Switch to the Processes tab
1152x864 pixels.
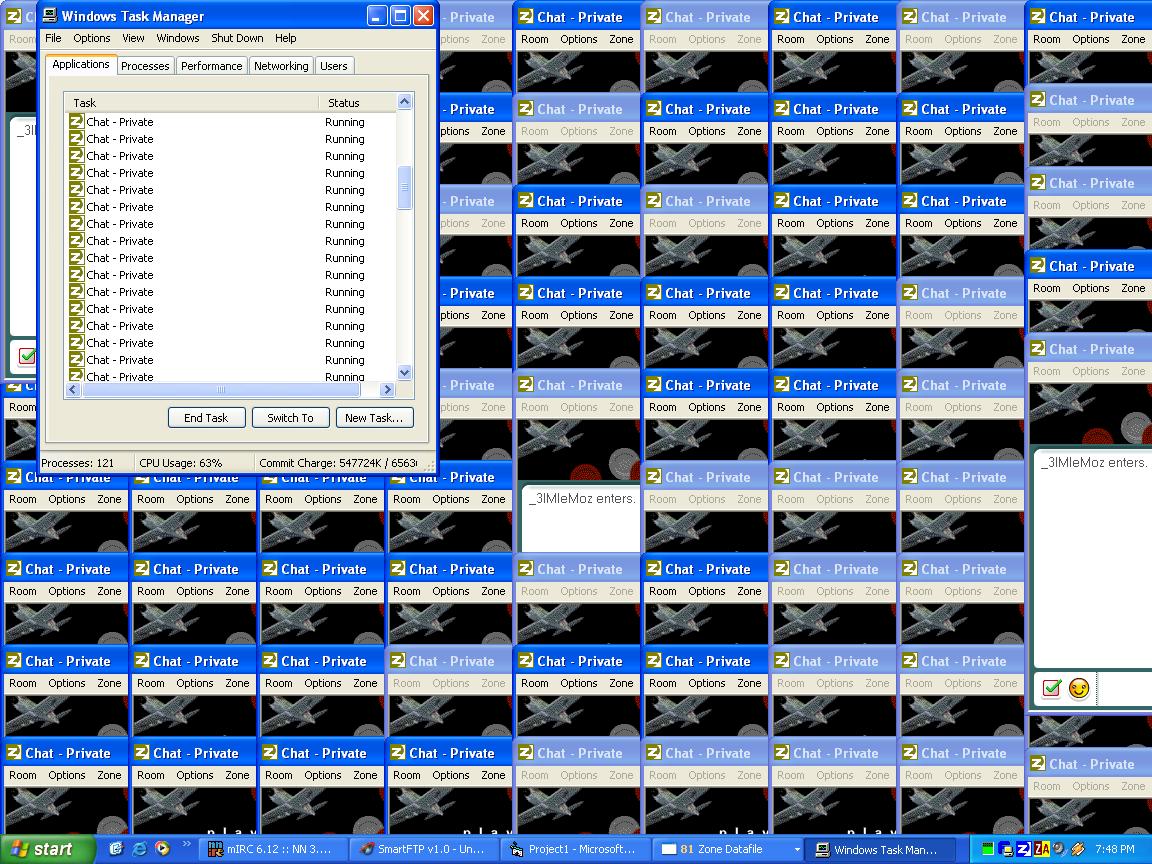pos(145,66)
